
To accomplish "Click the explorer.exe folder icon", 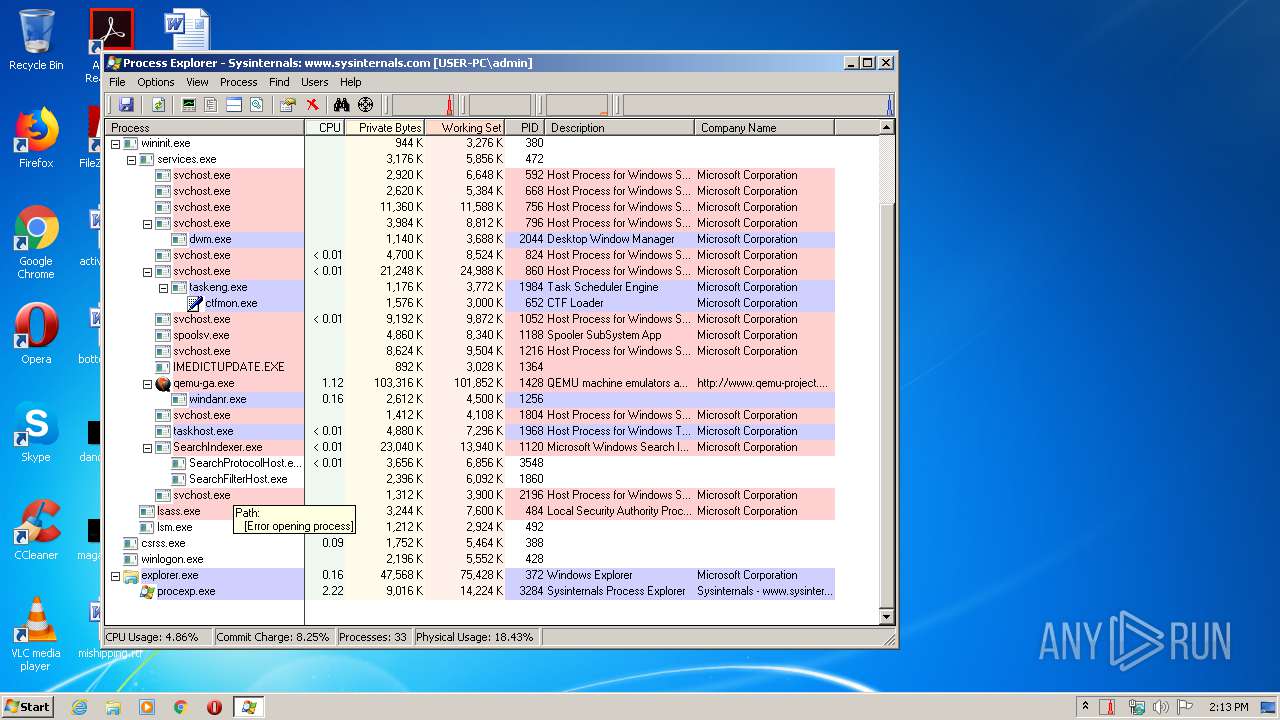I will (131, 575).
